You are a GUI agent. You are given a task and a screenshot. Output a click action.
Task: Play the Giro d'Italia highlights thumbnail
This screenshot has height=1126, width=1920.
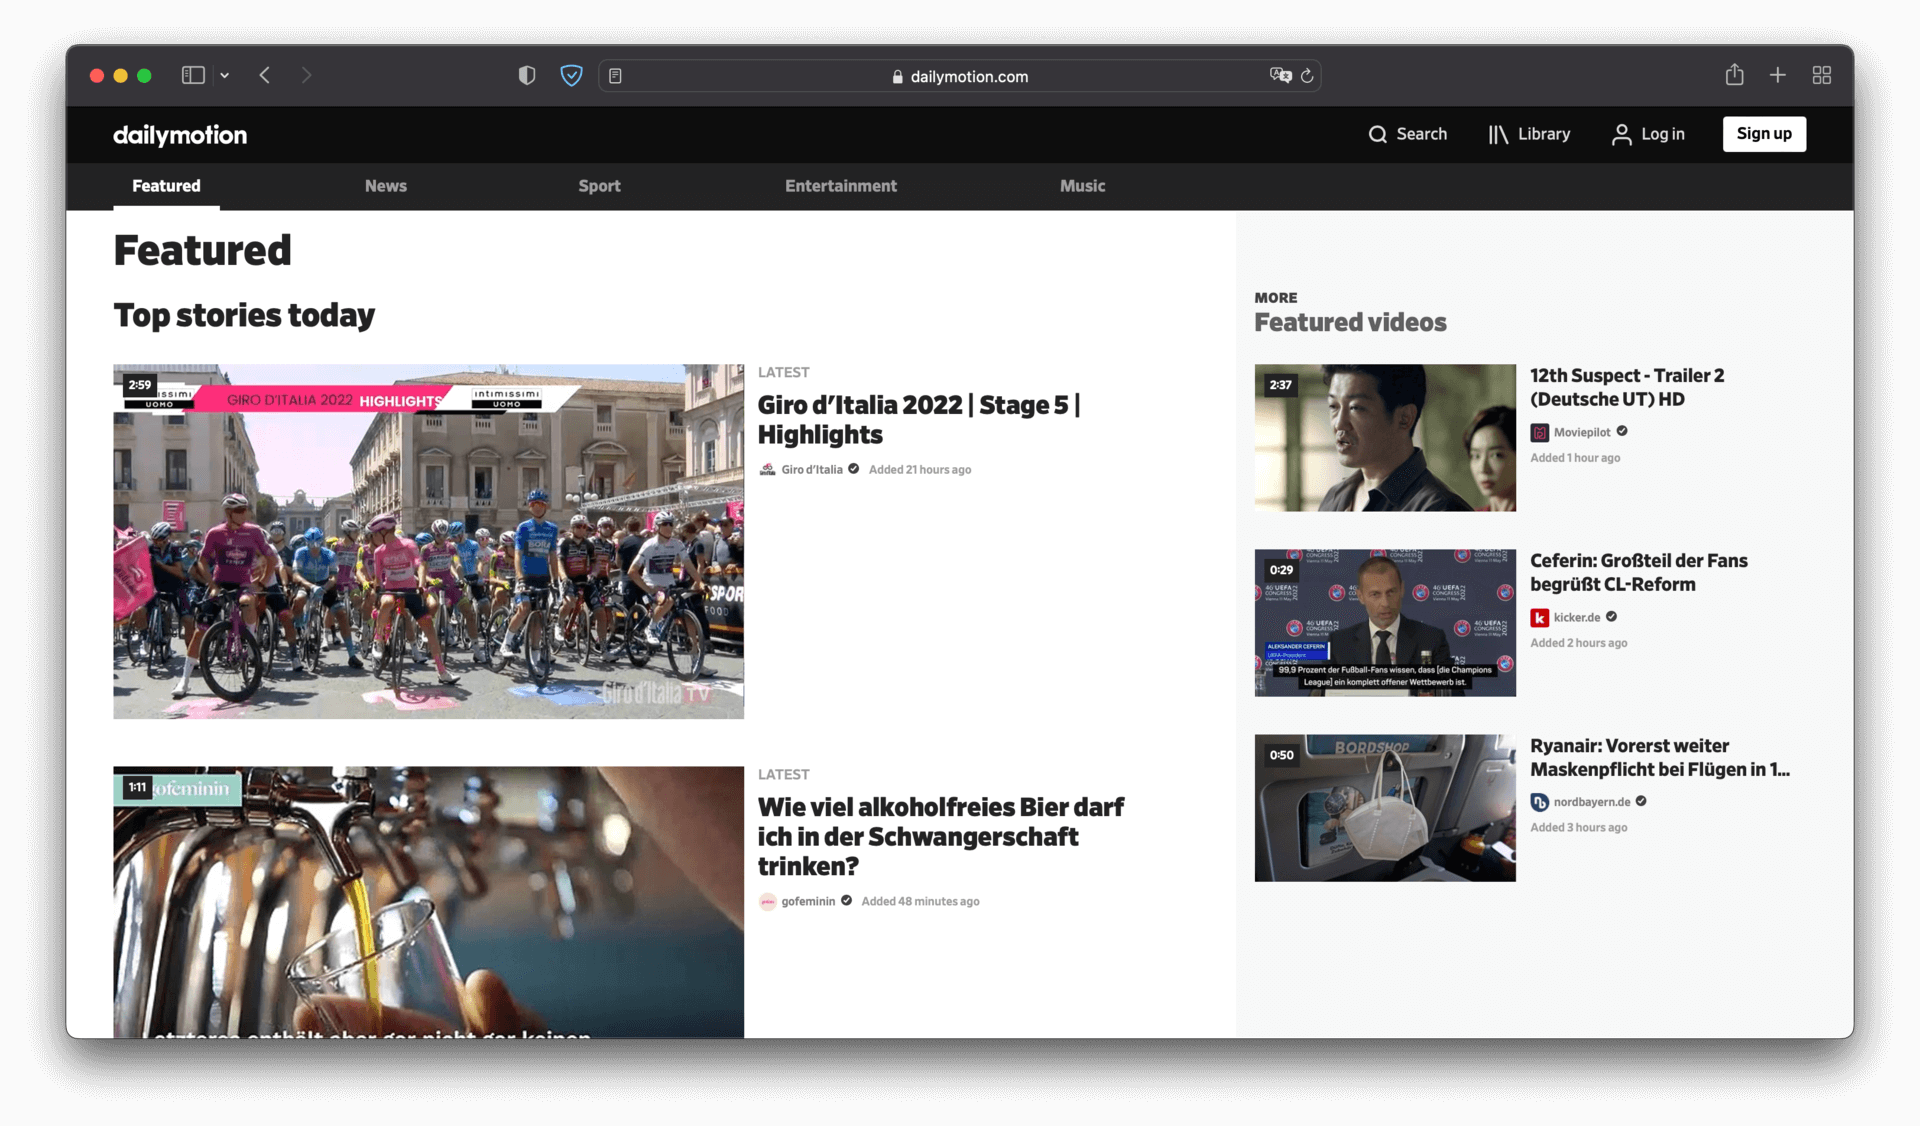(428, 541)
